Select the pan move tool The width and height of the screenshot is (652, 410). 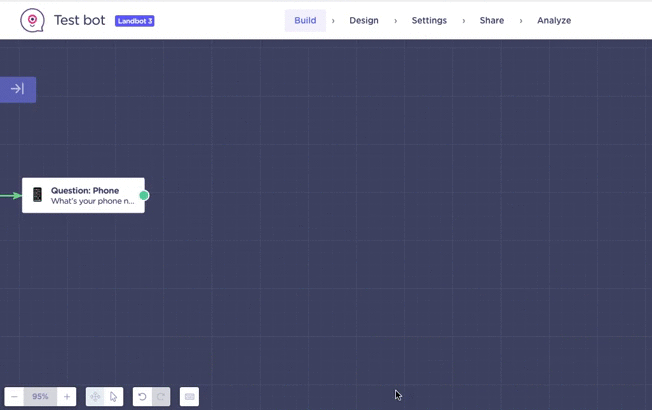coord(95,397)
